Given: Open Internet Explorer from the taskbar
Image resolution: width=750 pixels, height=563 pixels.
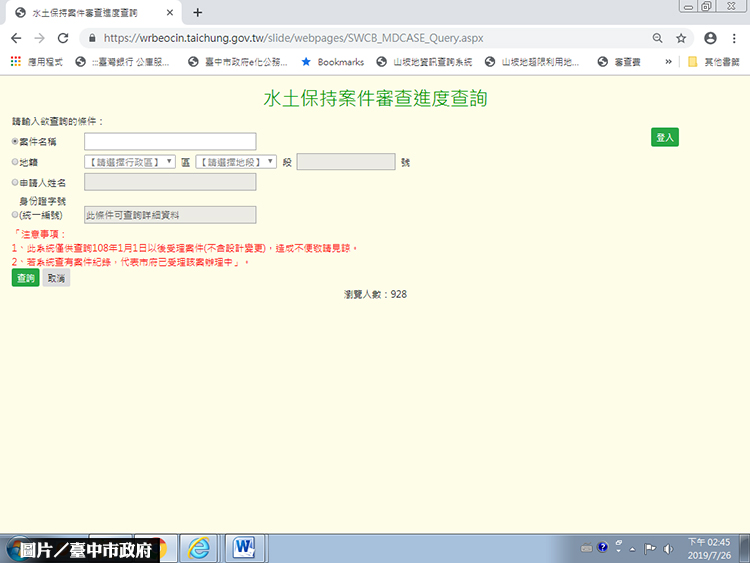Looking at the screenshot, I should point(200,547).
